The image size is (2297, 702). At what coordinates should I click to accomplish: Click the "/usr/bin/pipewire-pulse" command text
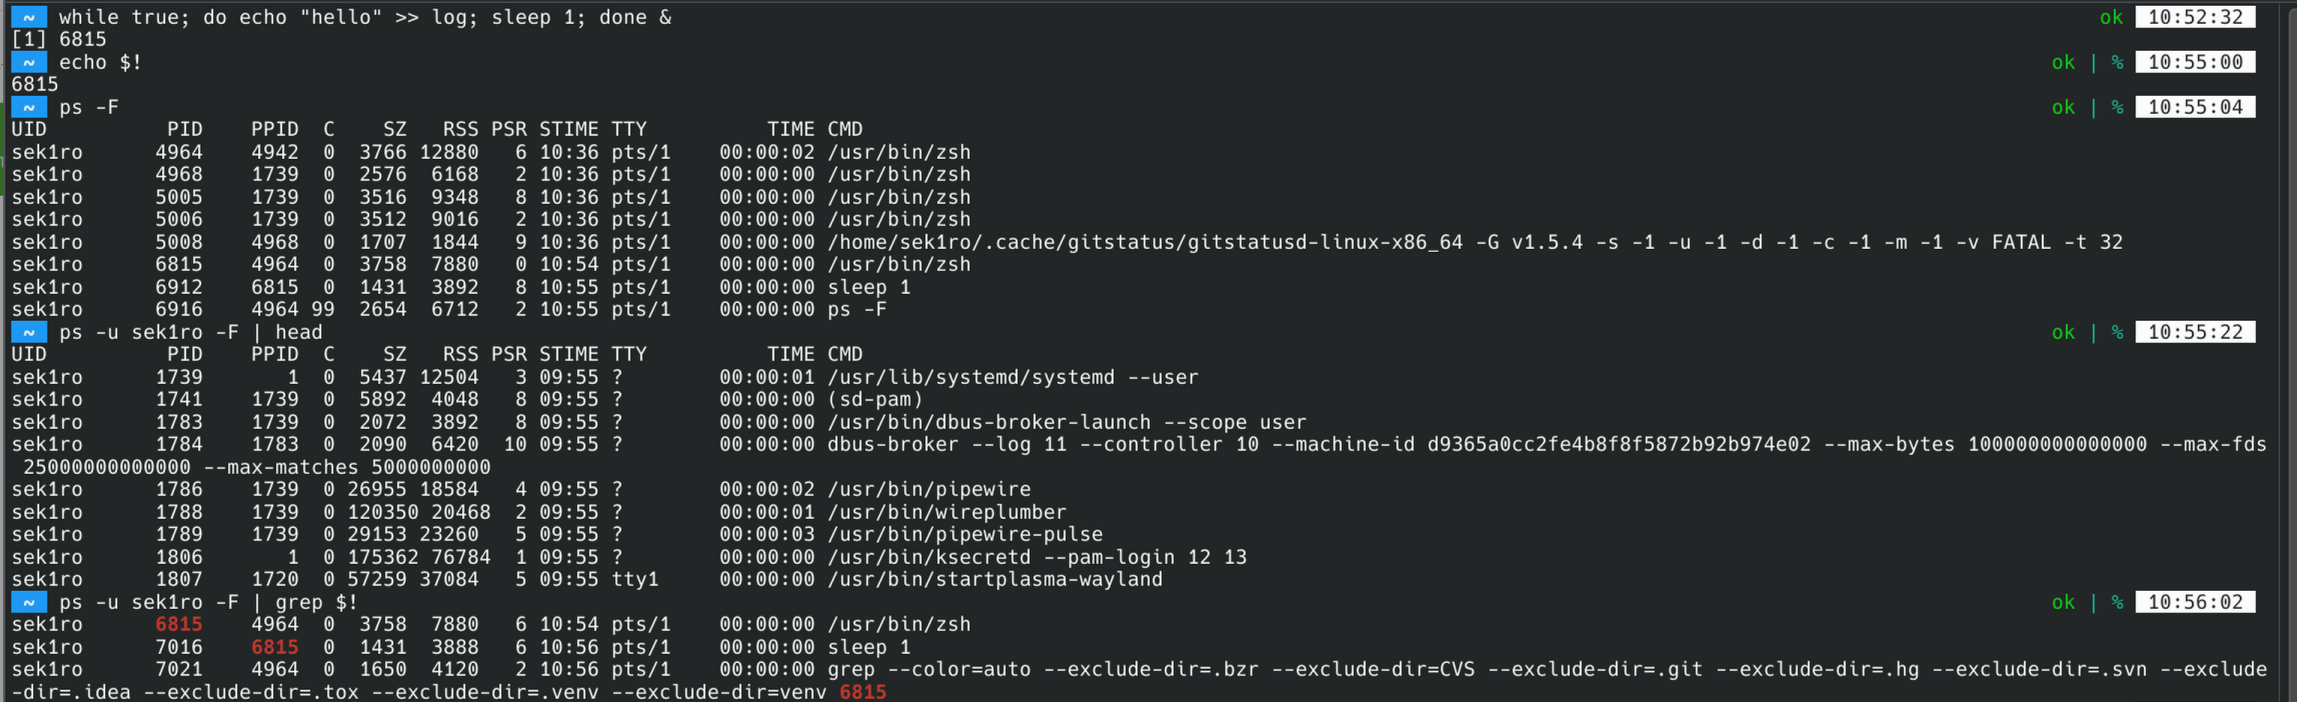click(x=964, y=534)
